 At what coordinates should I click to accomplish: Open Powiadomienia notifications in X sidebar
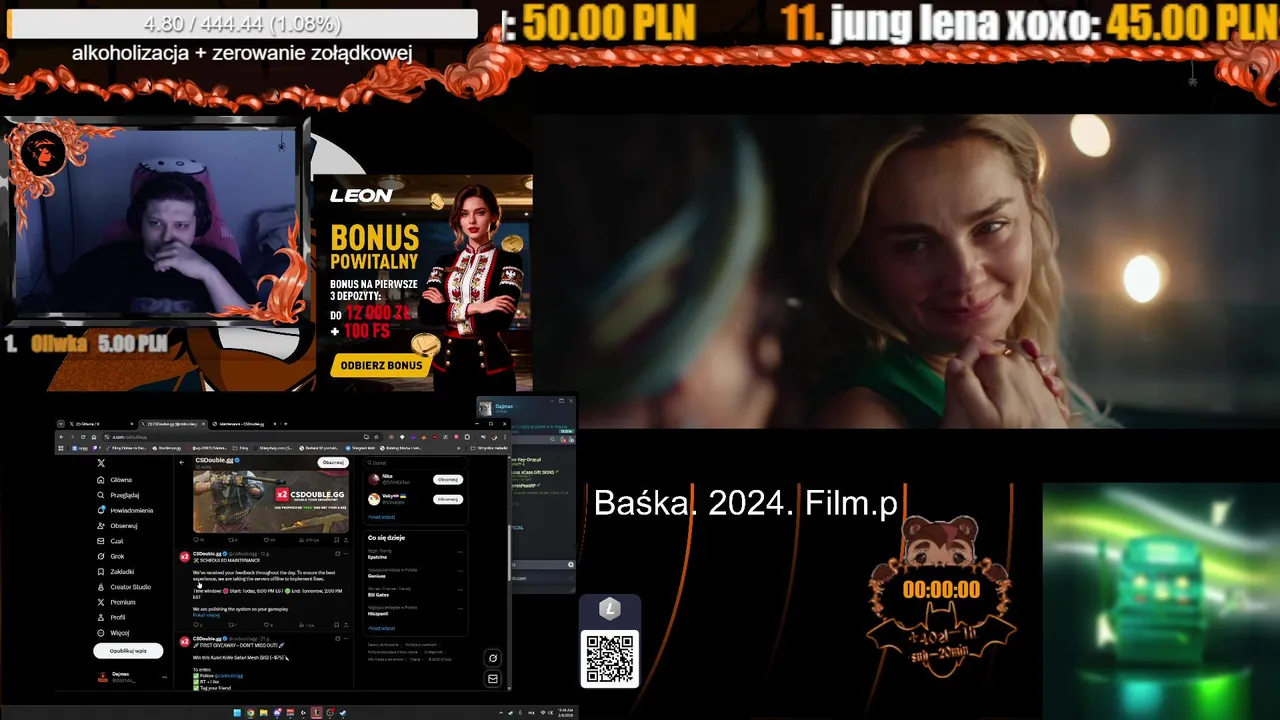(125, 510)
